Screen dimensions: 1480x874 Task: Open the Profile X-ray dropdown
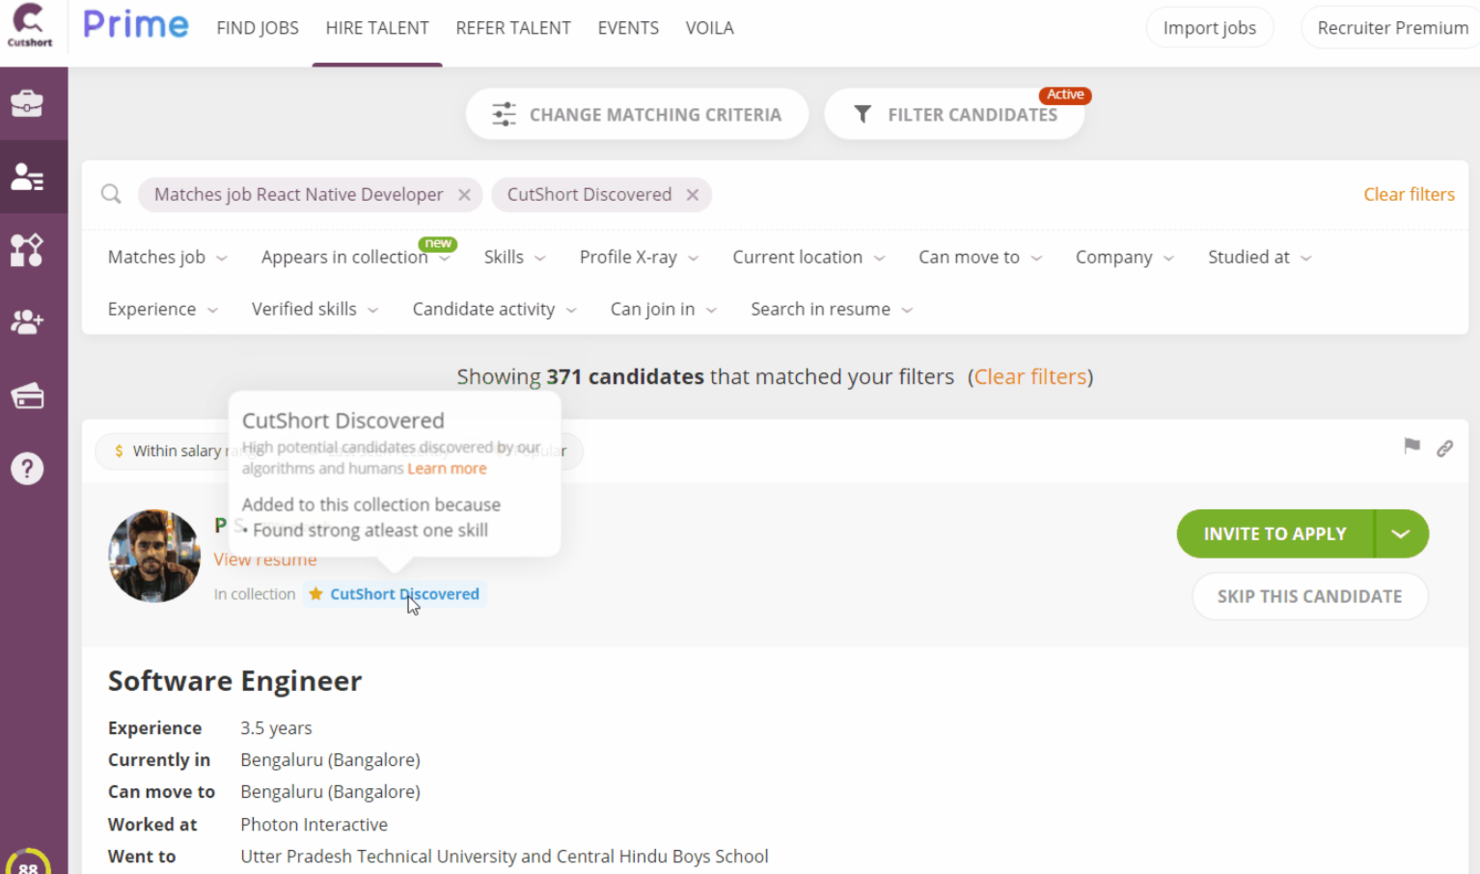point(639,257)
